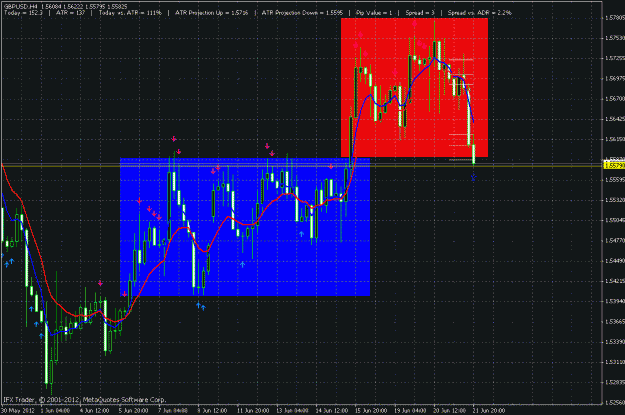The image size is (625, 415).
Task: Click the '21 Jun 20:00' time label
Action: (488, 410)
